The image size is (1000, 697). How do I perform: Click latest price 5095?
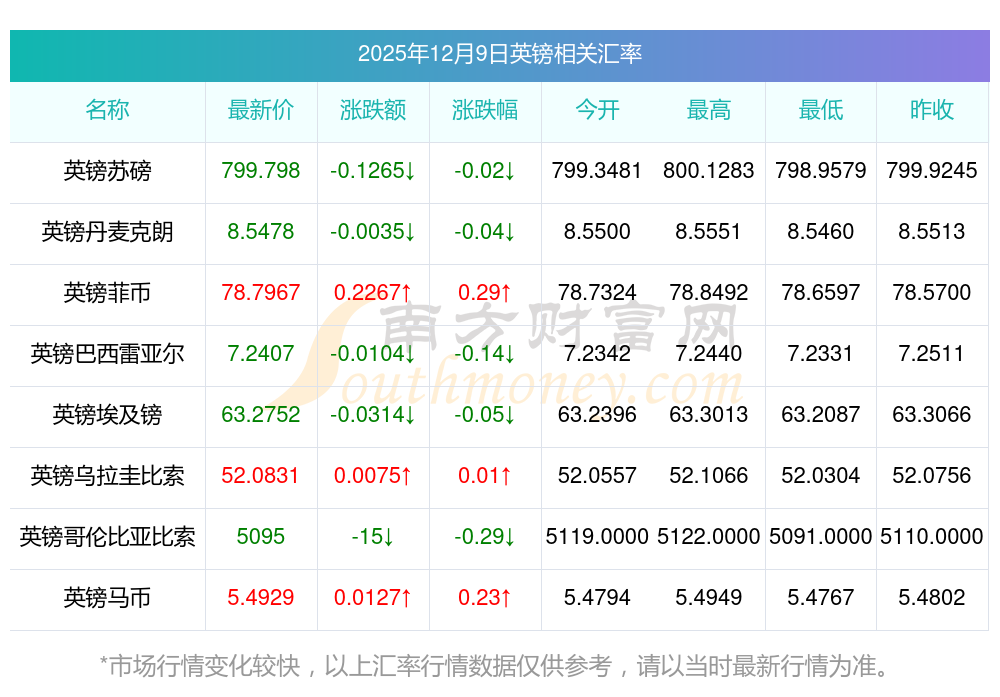(261, 536)
